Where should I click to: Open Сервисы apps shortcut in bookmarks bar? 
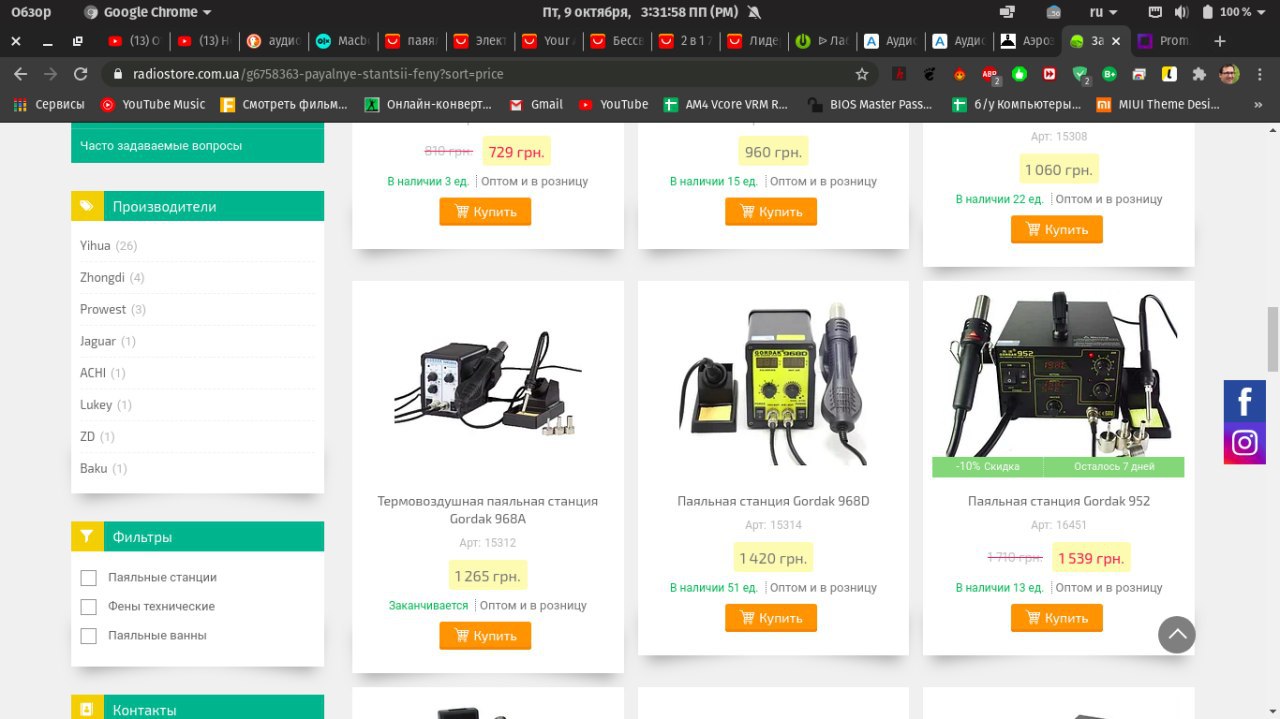[49, 104]
